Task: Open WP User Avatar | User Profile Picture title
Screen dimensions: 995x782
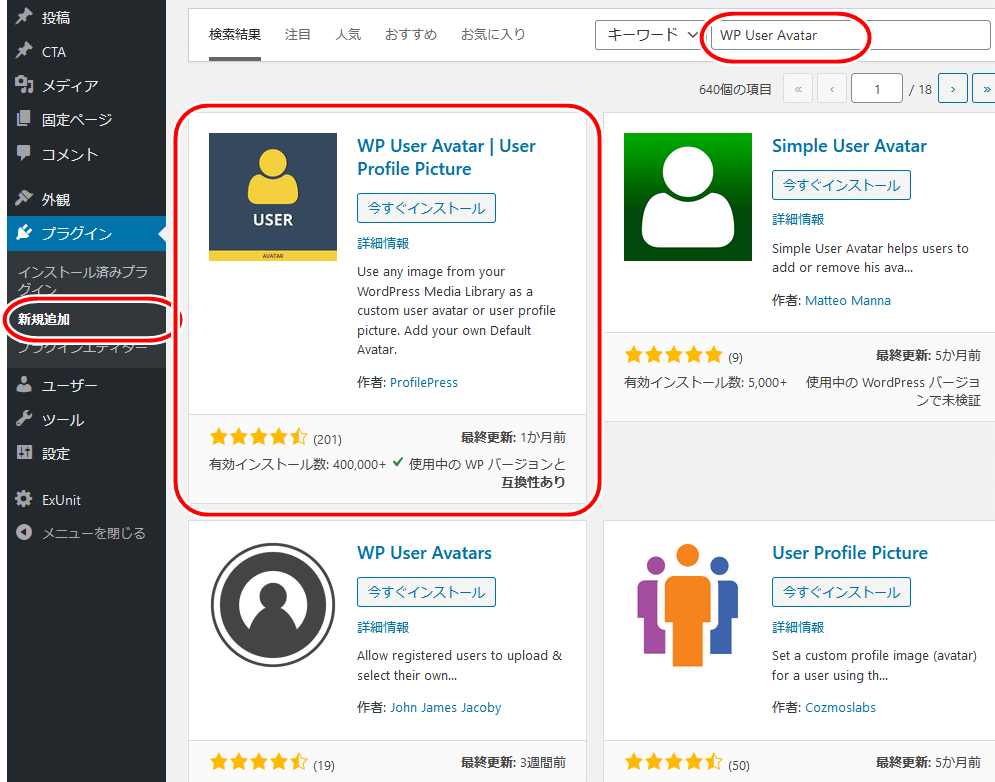Action: point(446,157)
